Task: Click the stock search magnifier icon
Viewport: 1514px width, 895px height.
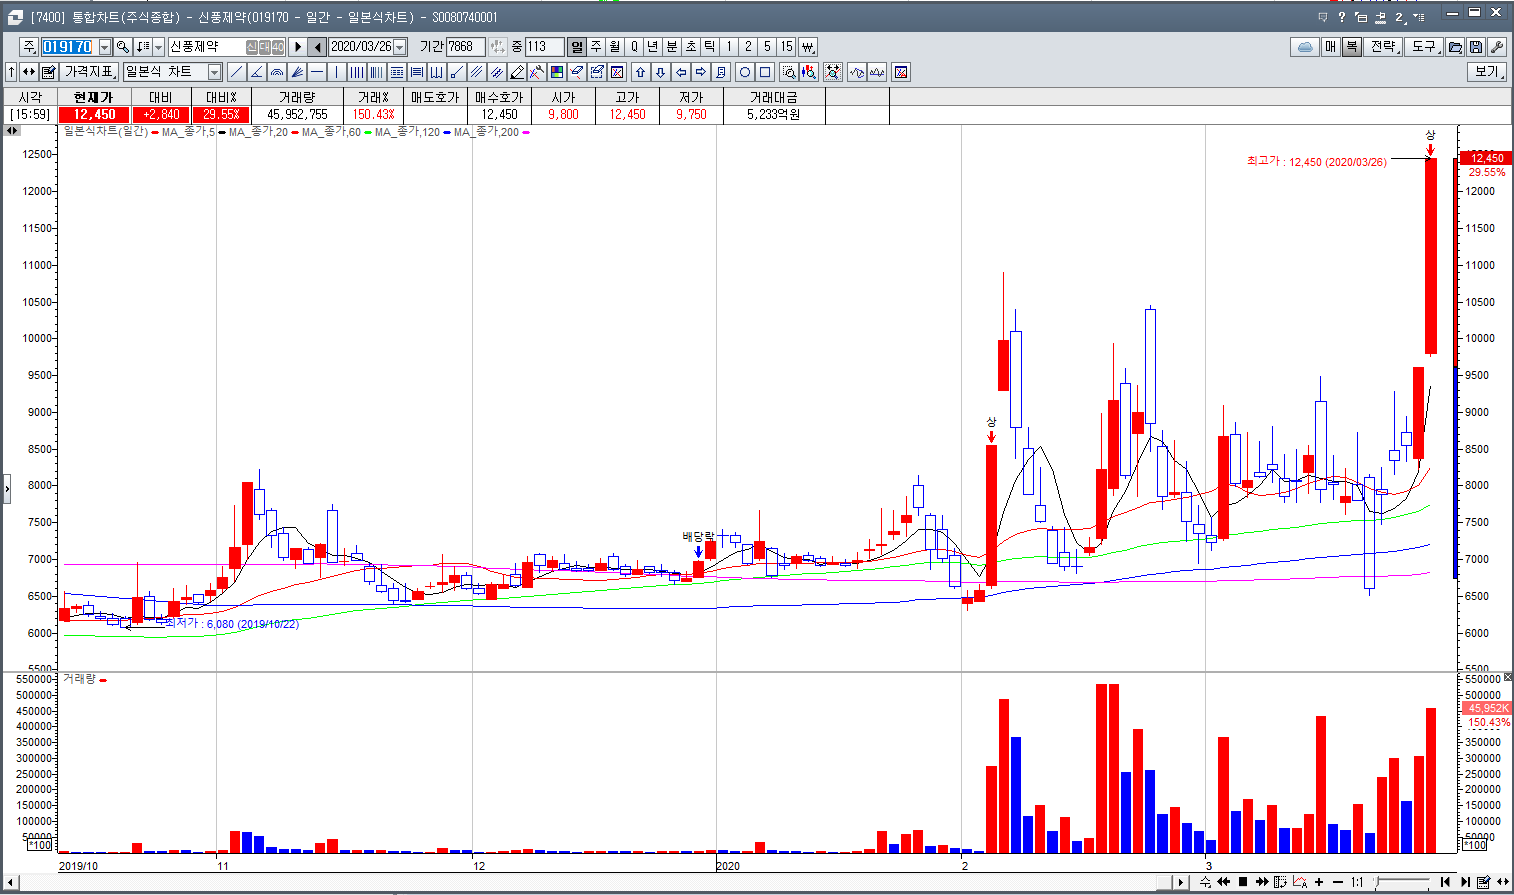Action: coord(123,47)
